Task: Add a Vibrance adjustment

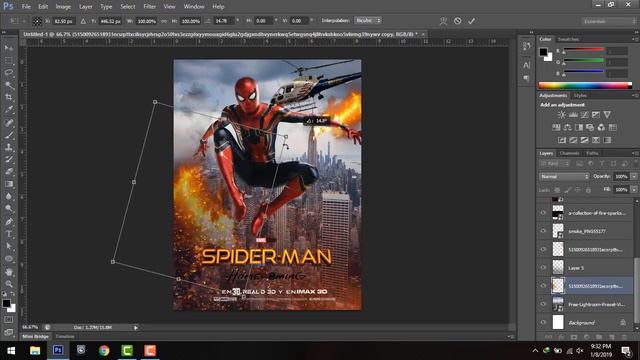Action: [x=607, y=115]
